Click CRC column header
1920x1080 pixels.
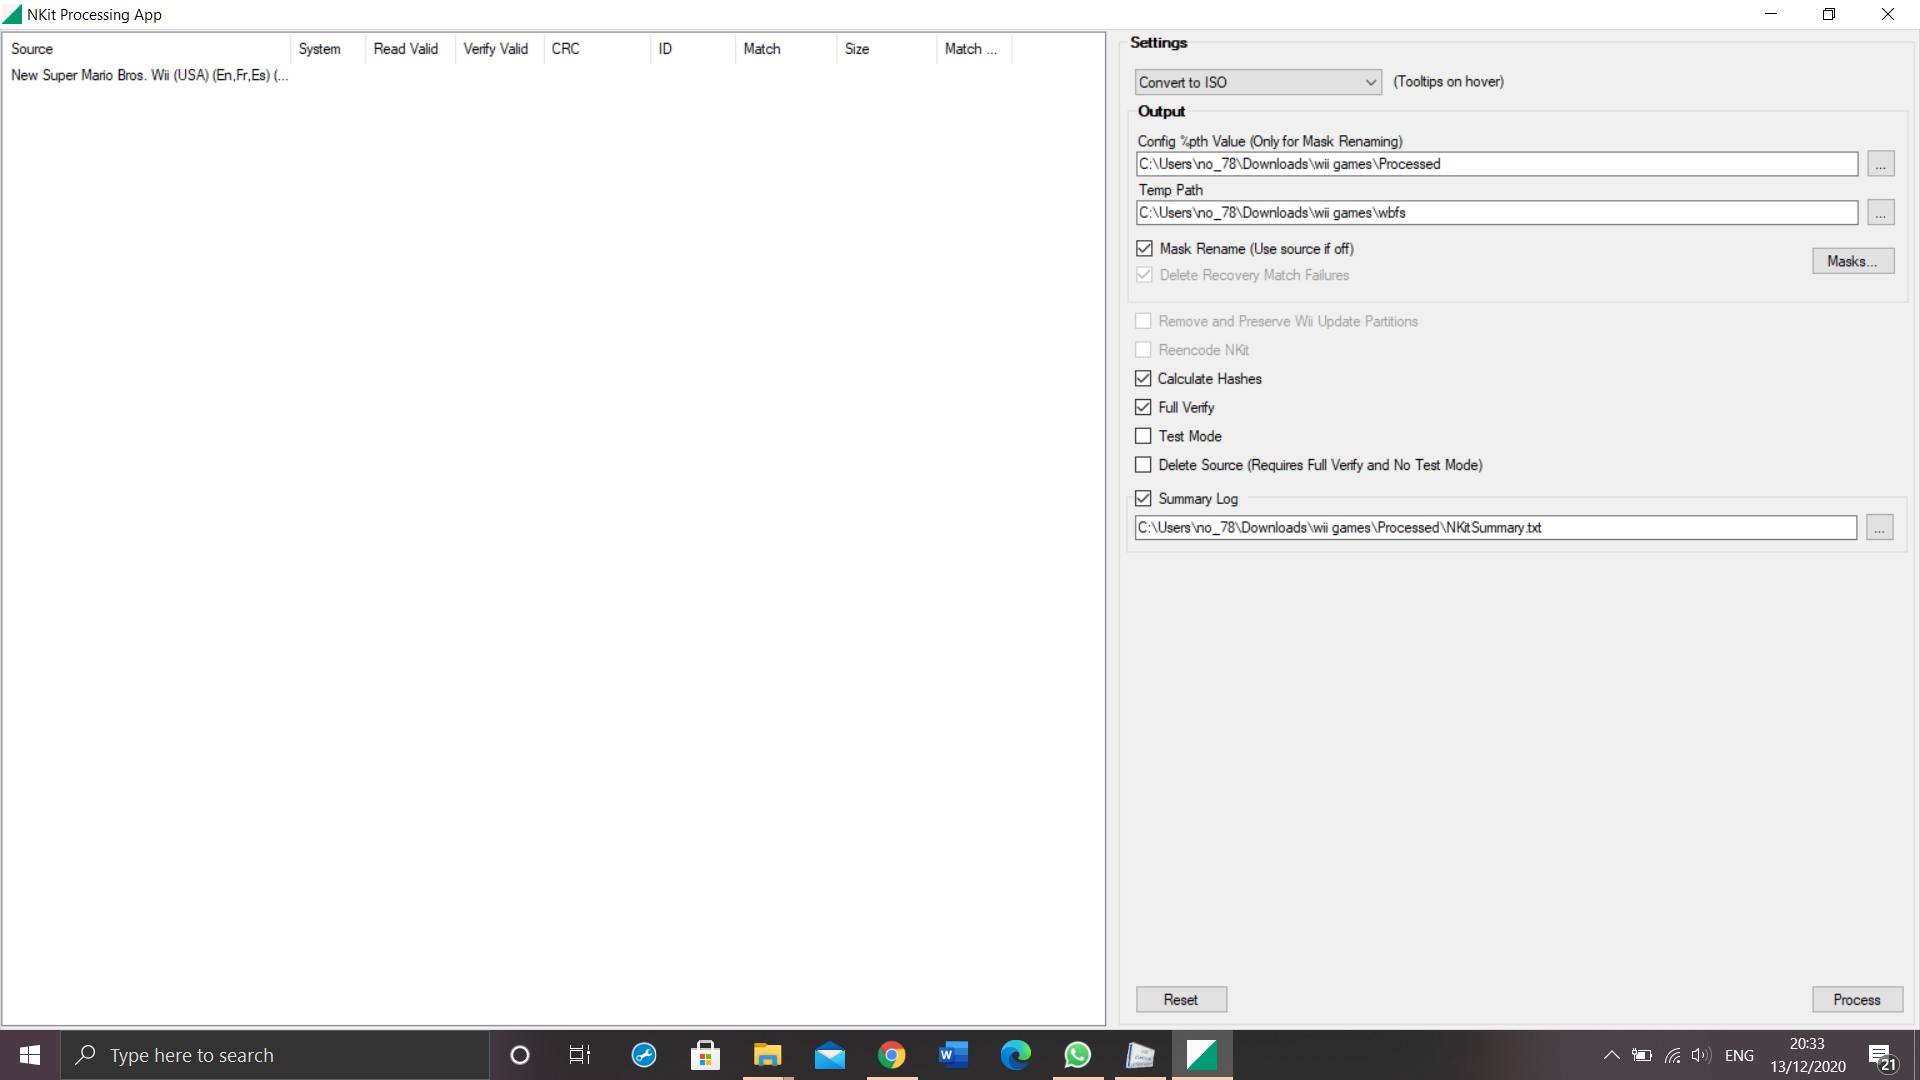597,49
